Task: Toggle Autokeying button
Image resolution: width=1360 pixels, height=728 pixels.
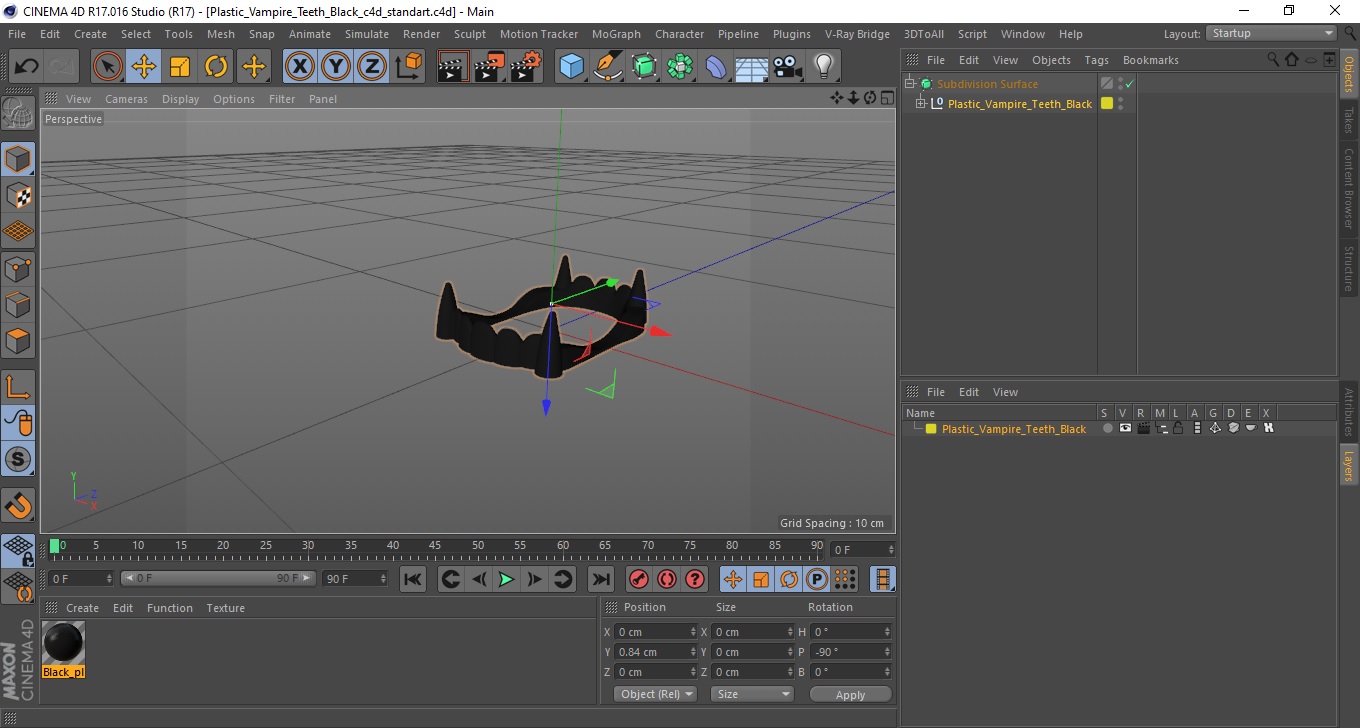Action: pyautogui.click(x=667, y=579)
